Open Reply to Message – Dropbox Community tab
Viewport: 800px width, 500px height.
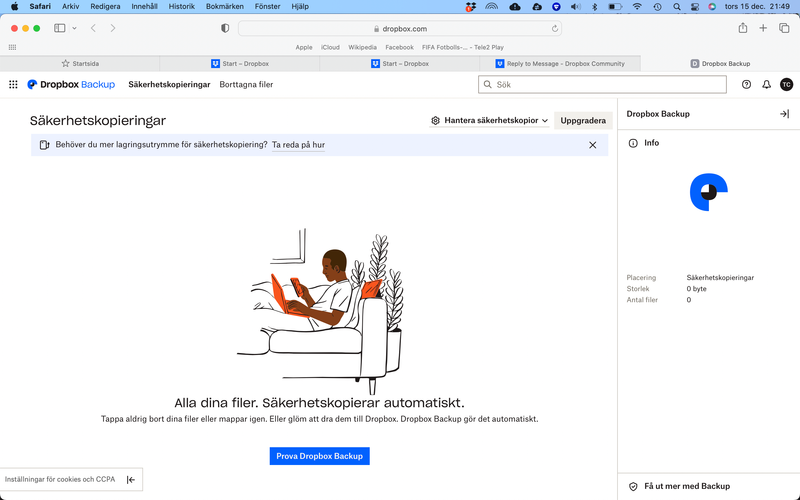pyautogui.click(x=560, y=64)
